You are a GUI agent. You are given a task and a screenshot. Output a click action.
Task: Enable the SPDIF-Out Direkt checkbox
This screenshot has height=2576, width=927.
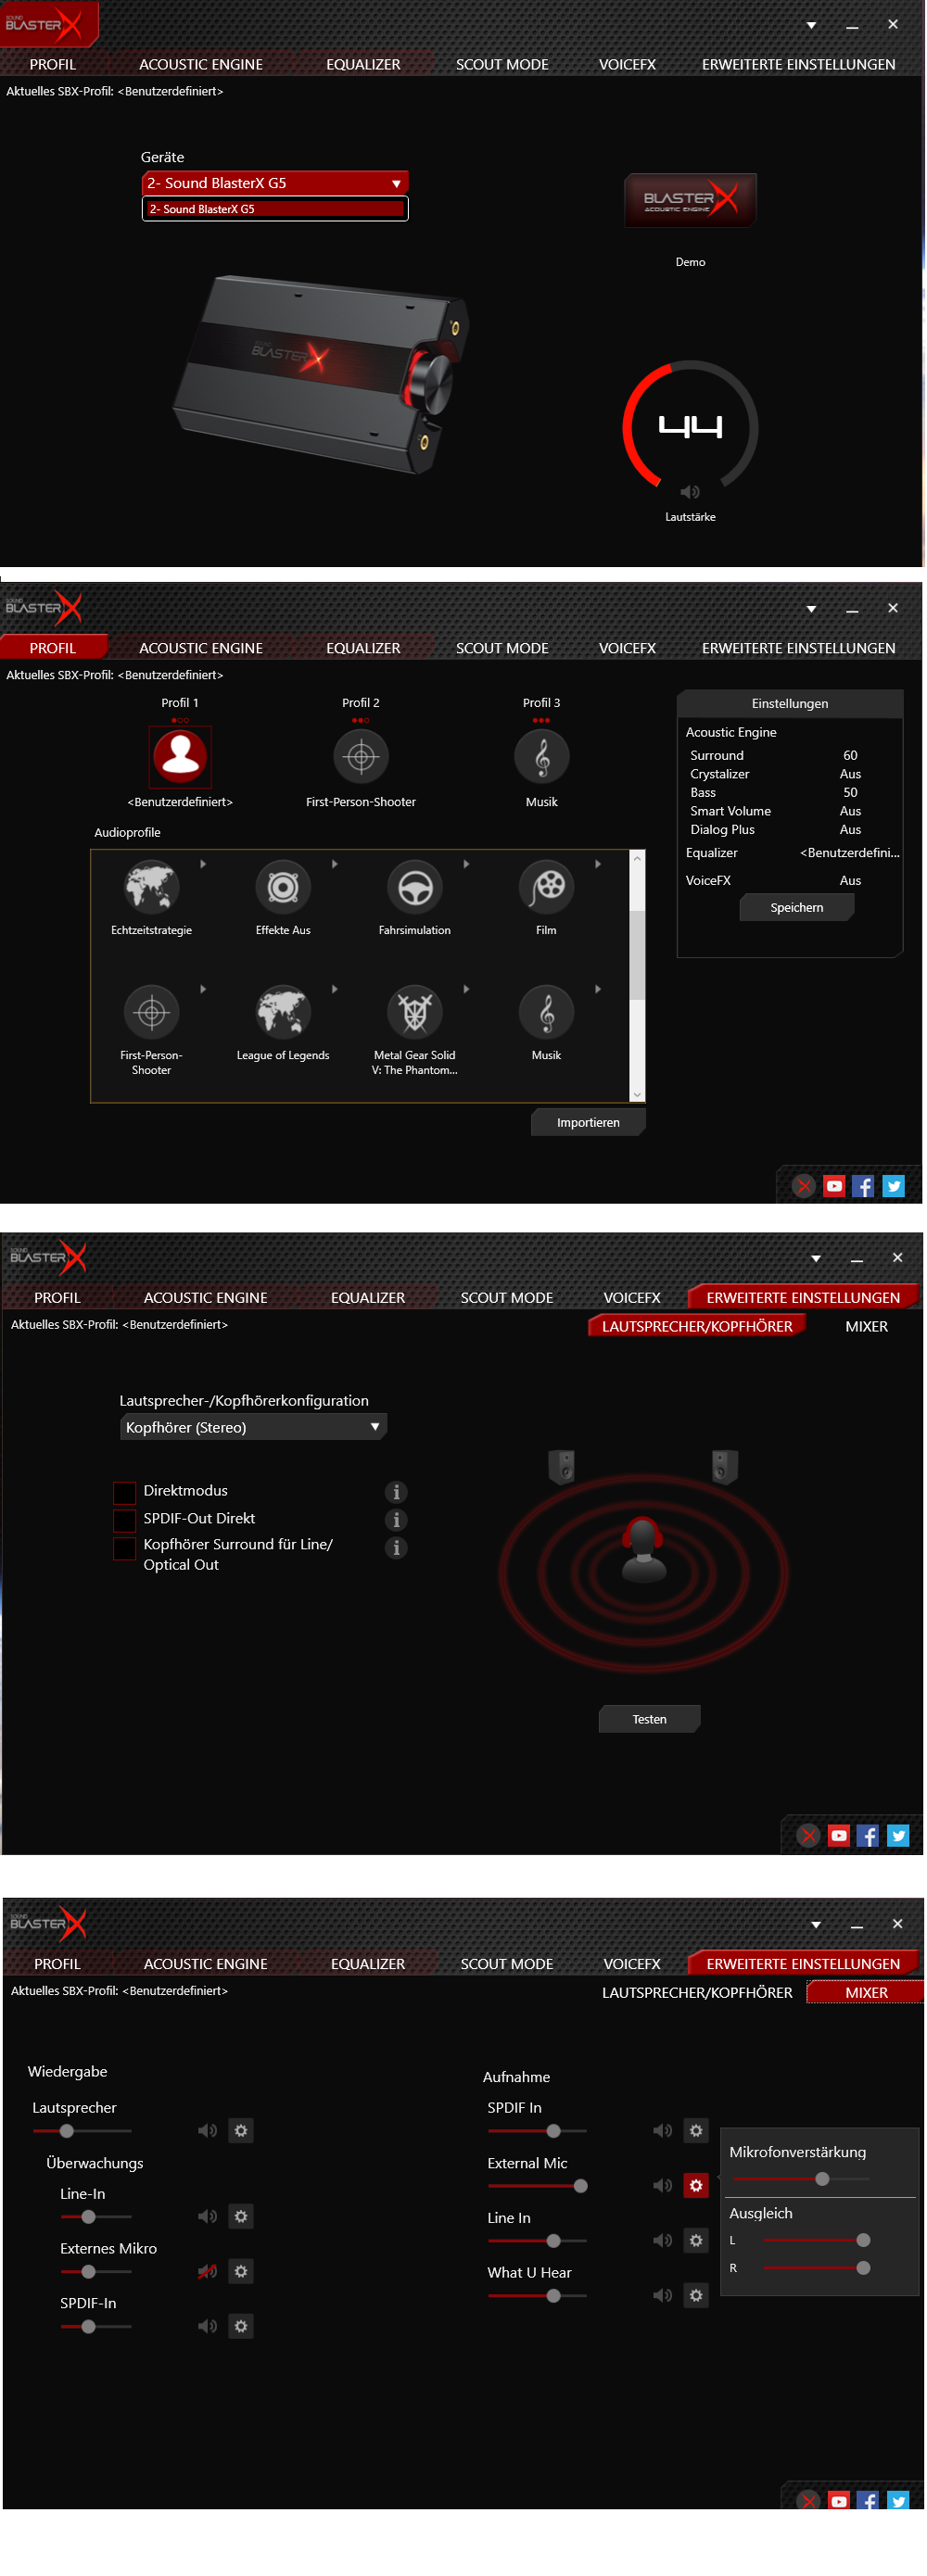coord(125,1521)
